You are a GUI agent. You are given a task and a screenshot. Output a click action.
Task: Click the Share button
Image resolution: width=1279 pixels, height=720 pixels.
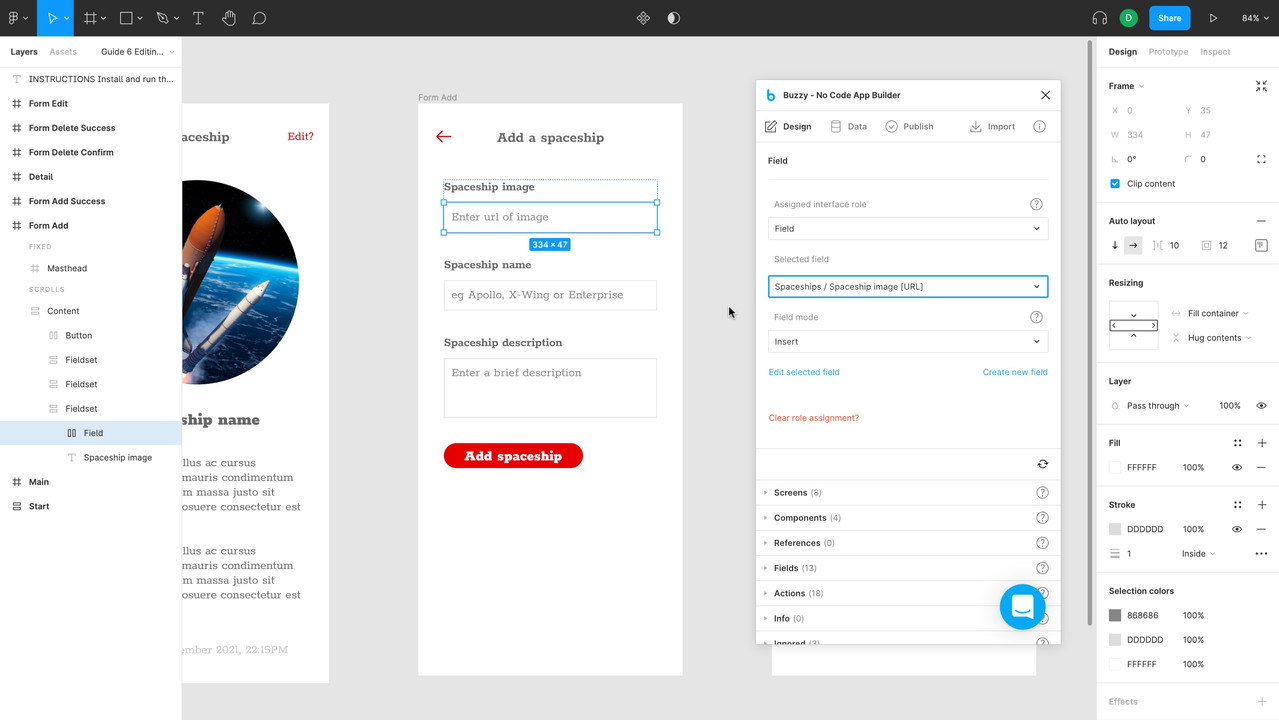coord(1169,18)
